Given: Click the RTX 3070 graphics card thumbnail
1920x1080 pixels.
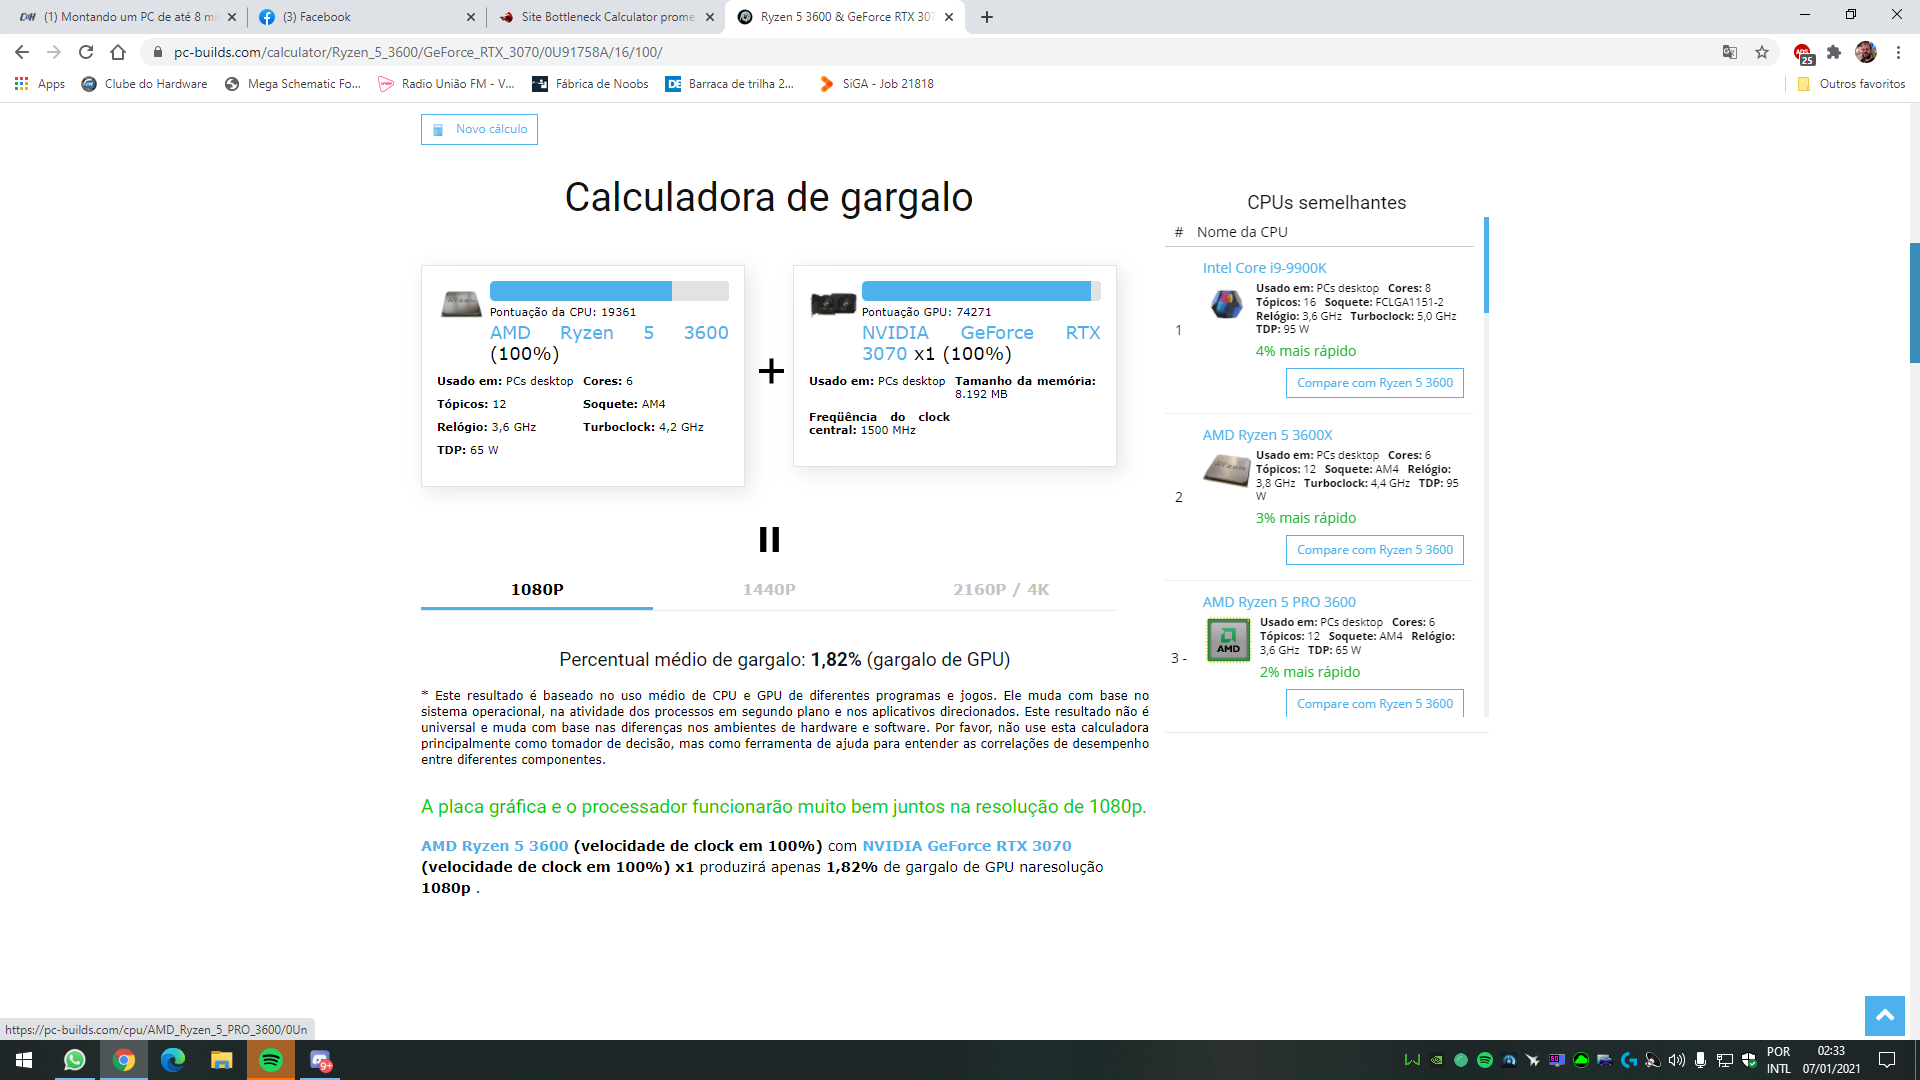Looking at the screenshot, I should pyautogui.click(x=833, y=303).
